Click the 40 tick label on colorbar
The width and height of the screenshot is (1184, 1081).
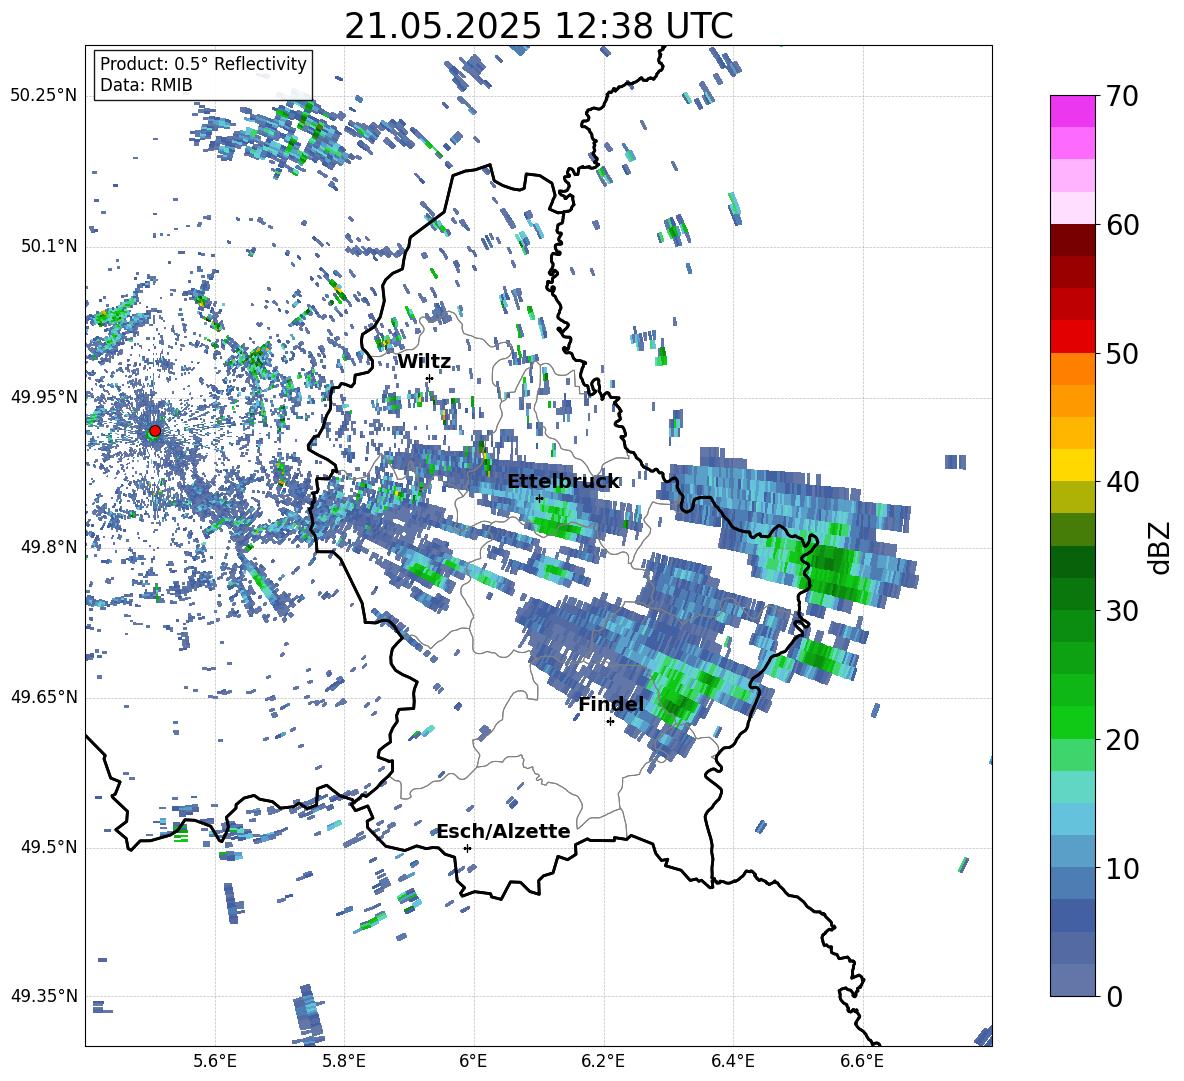click(x=1122, y=482)
